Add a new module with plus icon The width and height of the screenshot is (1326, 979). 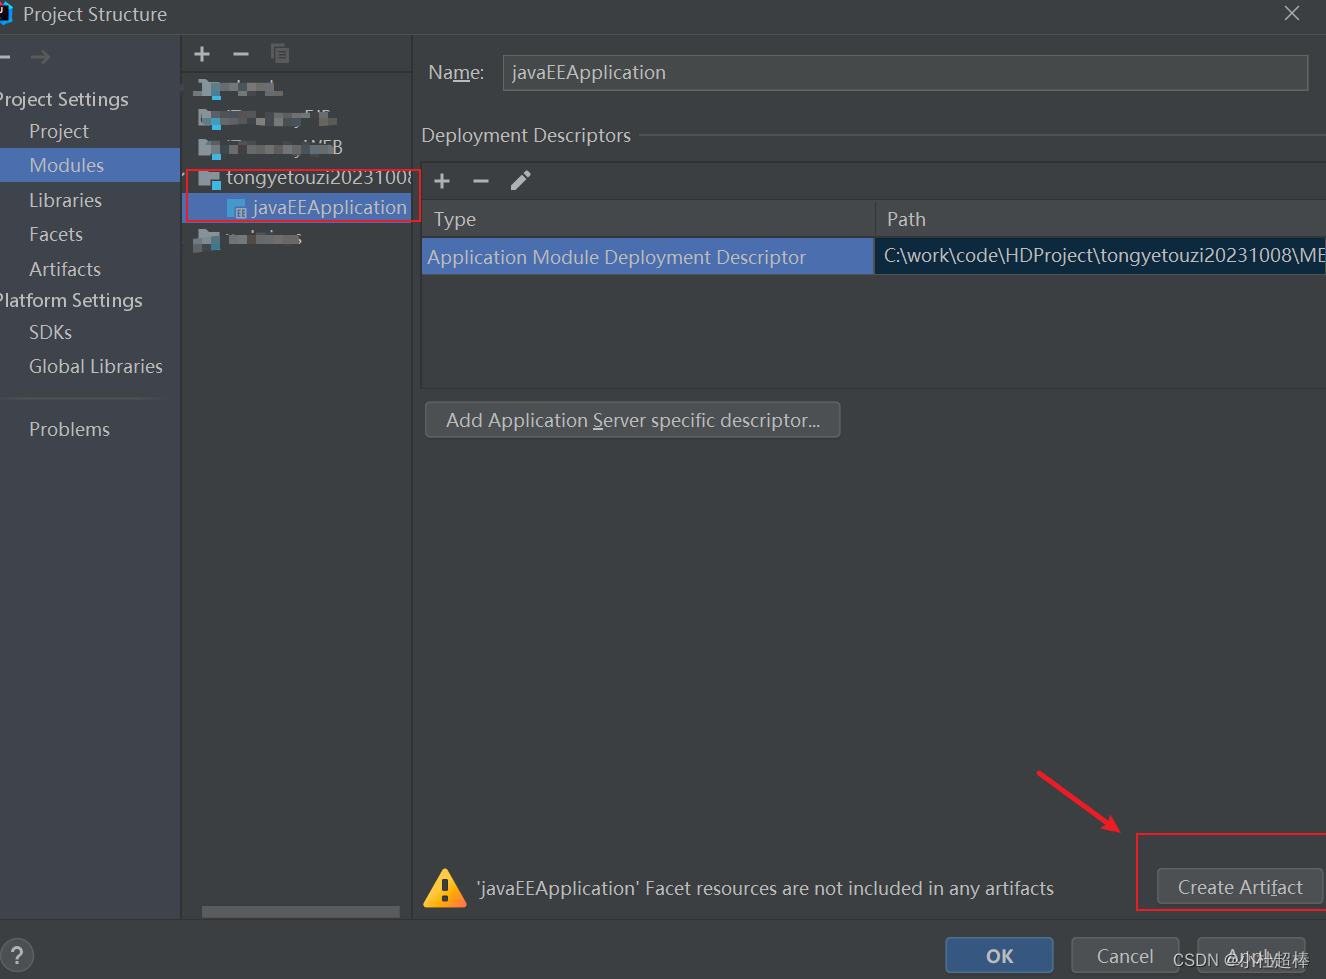click(202, 54)
